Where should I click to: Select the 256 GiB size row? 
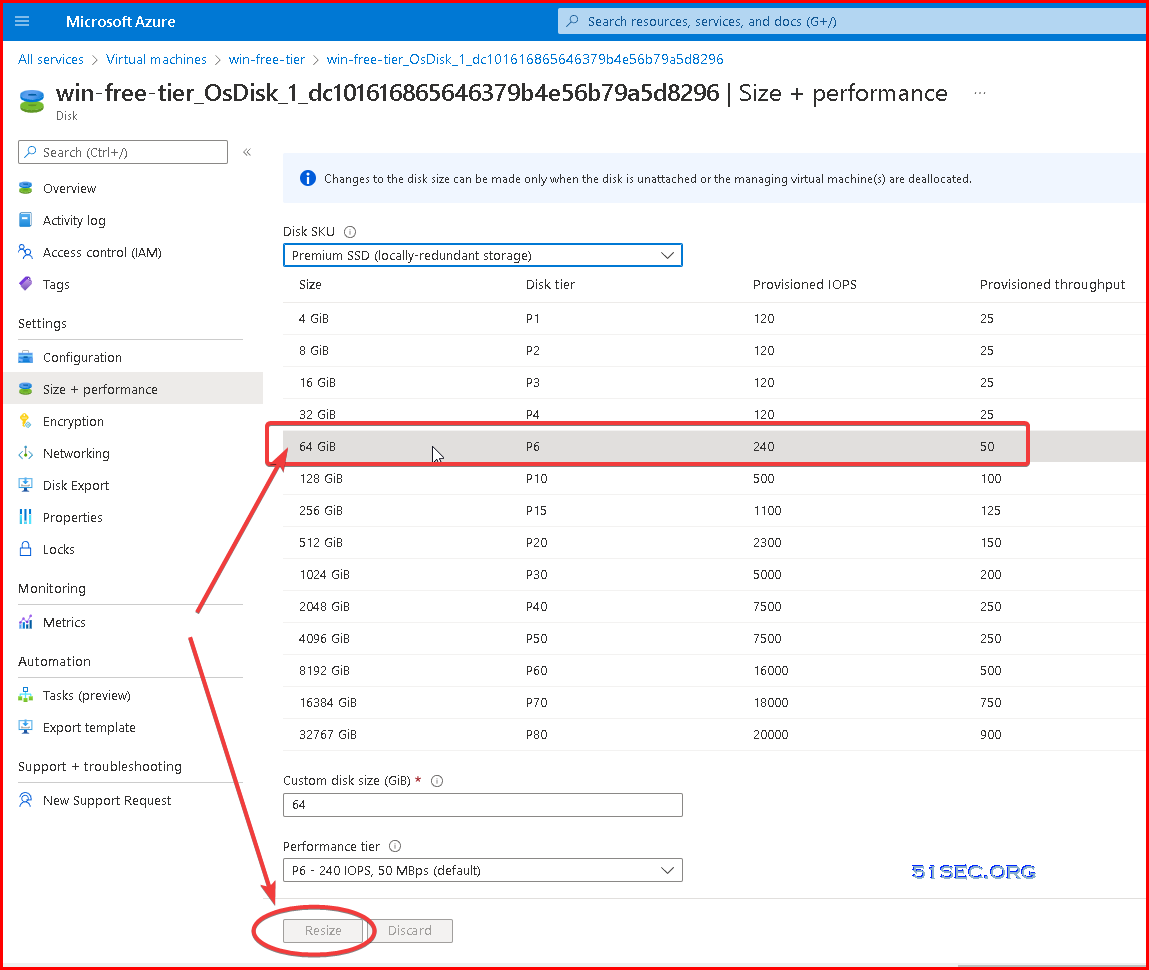714,511
